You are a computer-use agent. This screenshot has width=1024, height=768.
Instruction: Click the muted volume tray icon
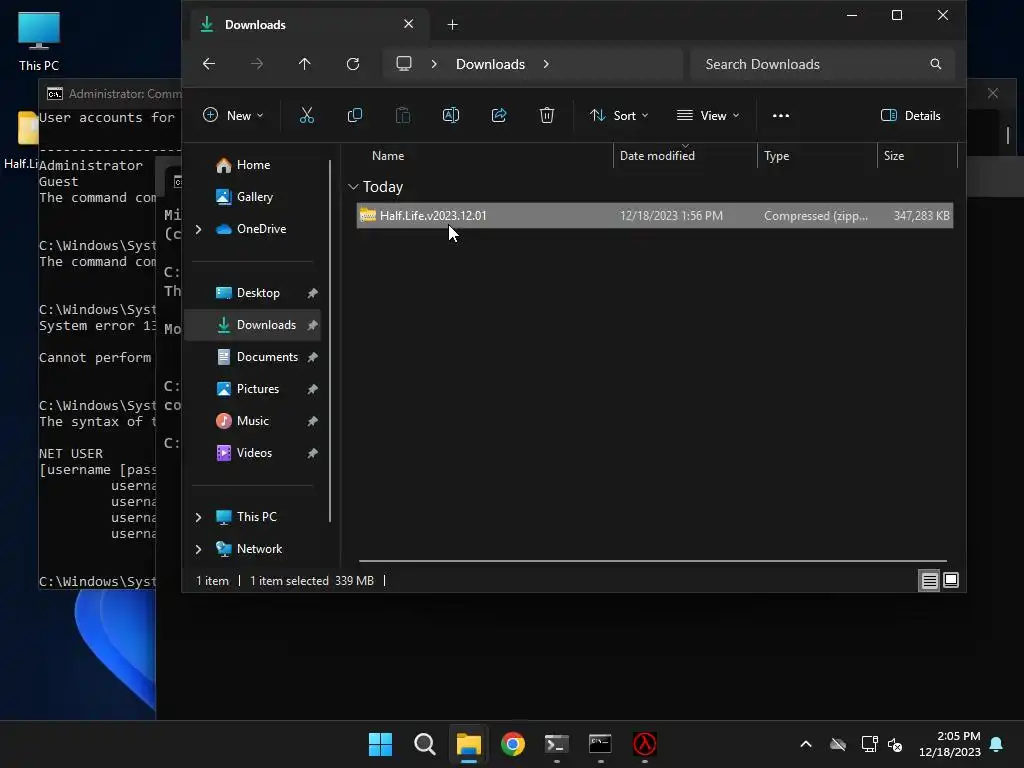(895, 744)
